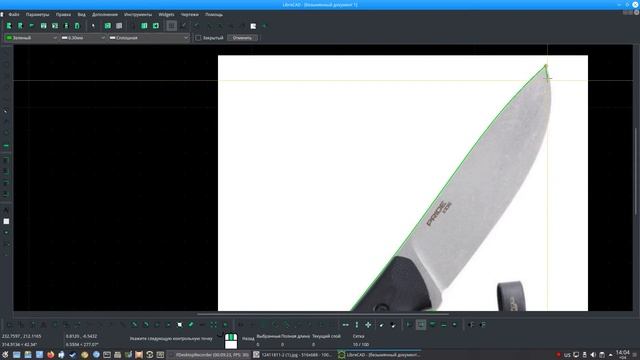Launch Firefox from the taskbar
This screenshot has height=360, width=640.
[x=50, y=355]
